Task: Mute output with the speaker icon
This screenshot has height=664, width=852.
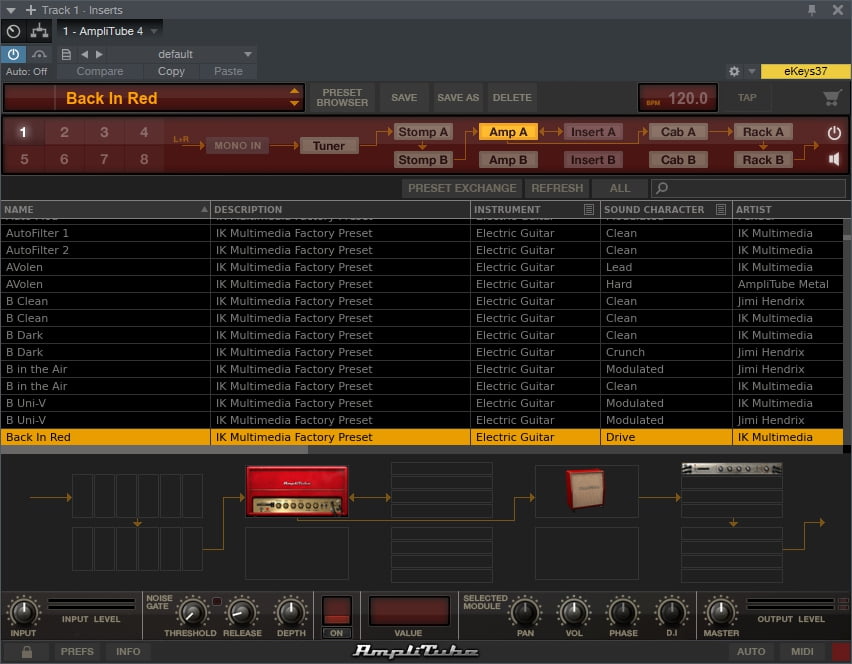Action: [x=834, y=159]
